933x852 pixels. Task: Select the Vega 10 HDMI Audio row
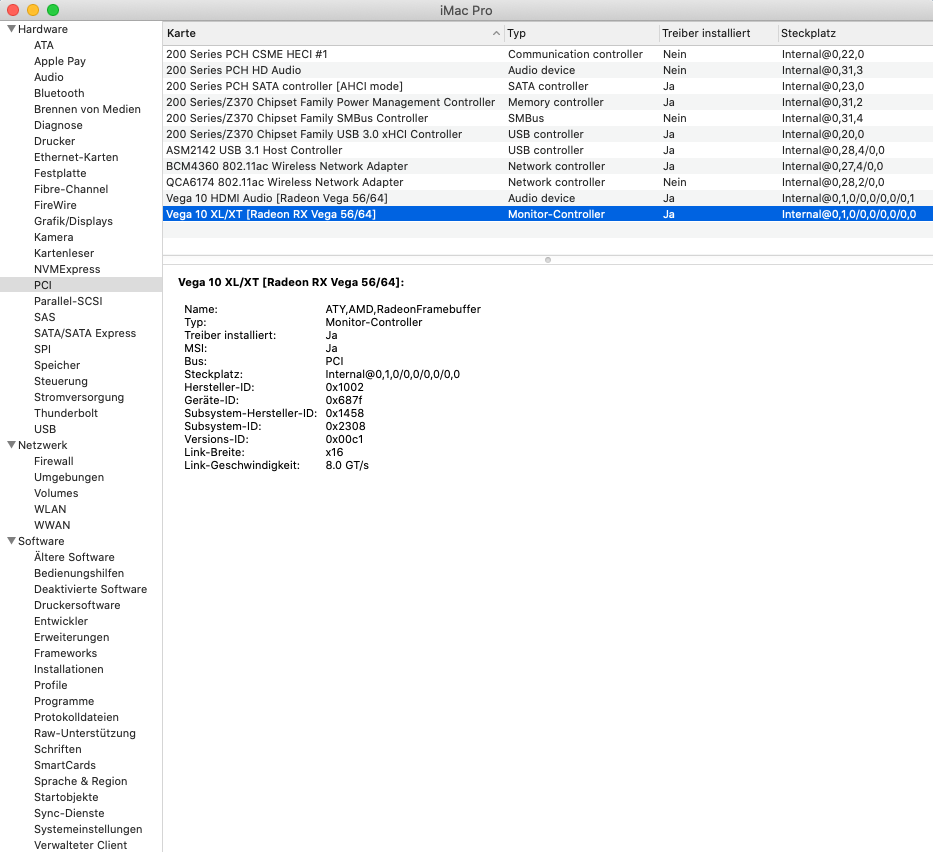point(547,199)
